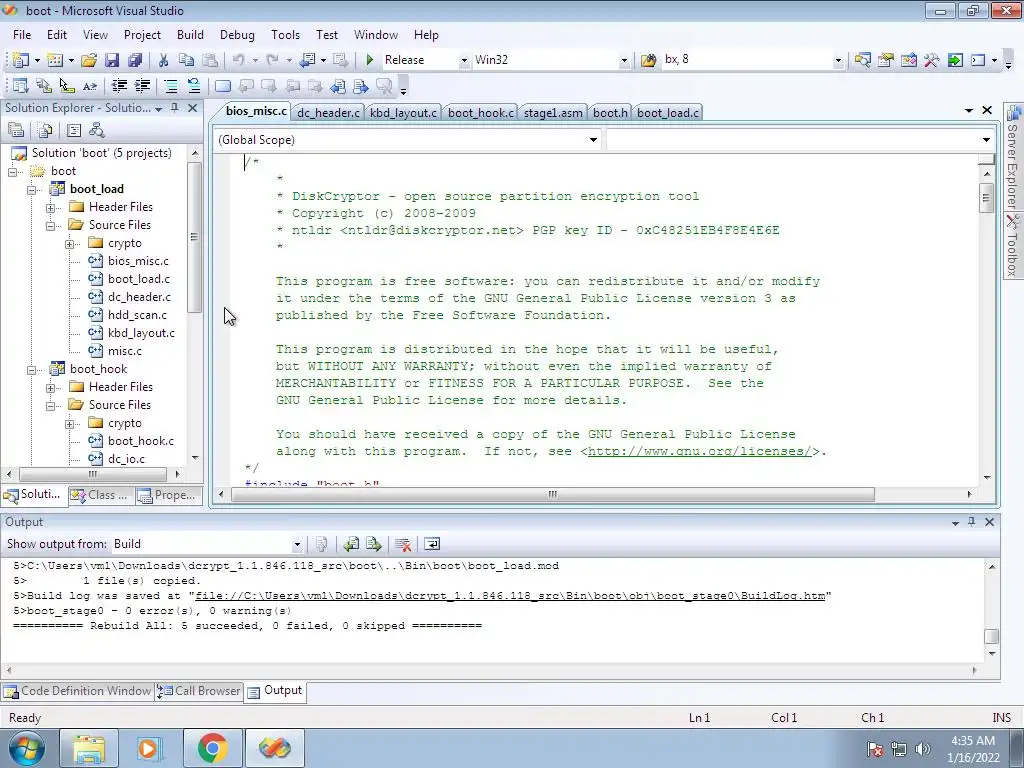Click View Class Diagram icon in Solution Explorer
The width and height of the screenshot is (1024, 768).
tap(97, 131)
